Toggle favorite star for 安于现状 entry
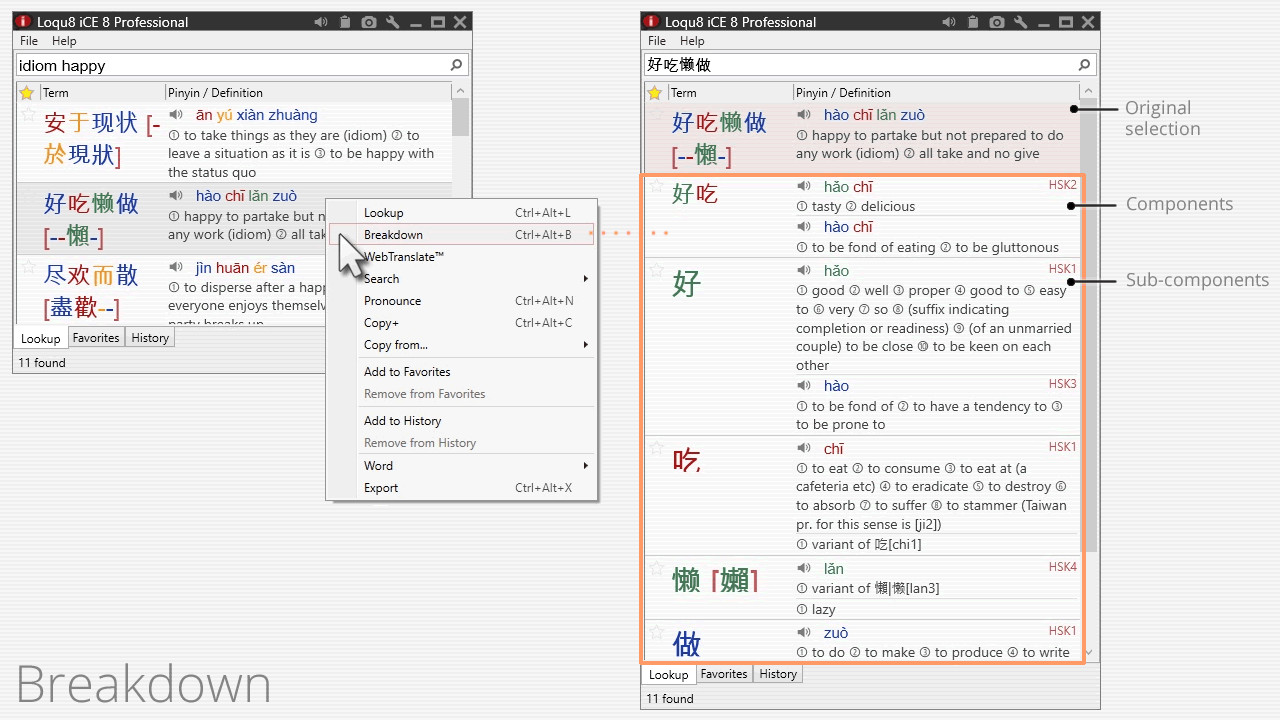 (28, 114)
